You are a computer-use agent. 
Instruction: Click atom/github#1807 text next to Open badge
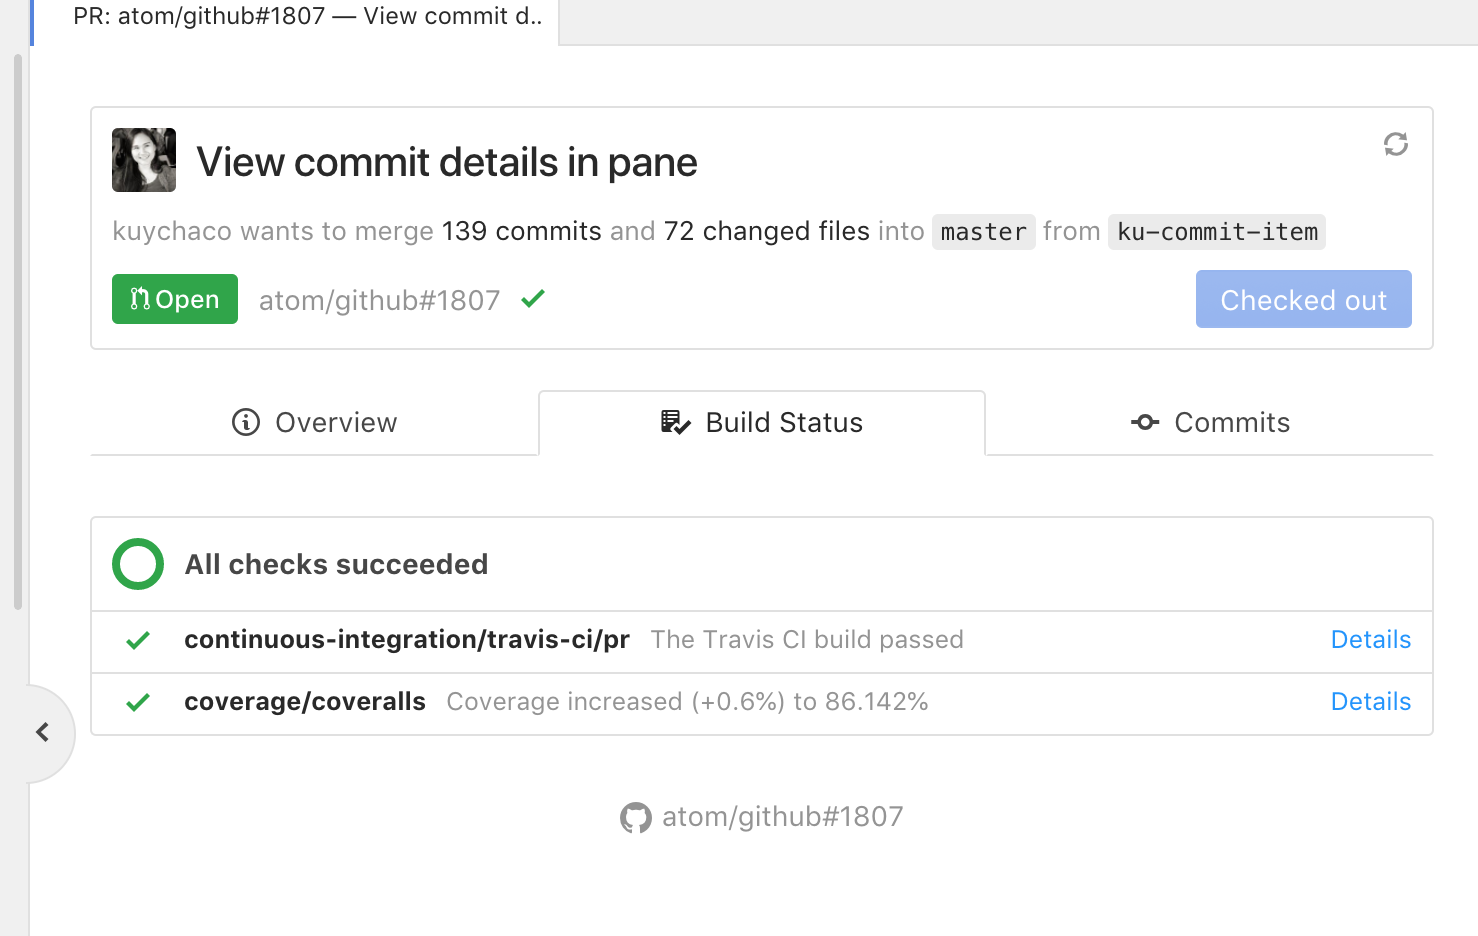[379, 300]
